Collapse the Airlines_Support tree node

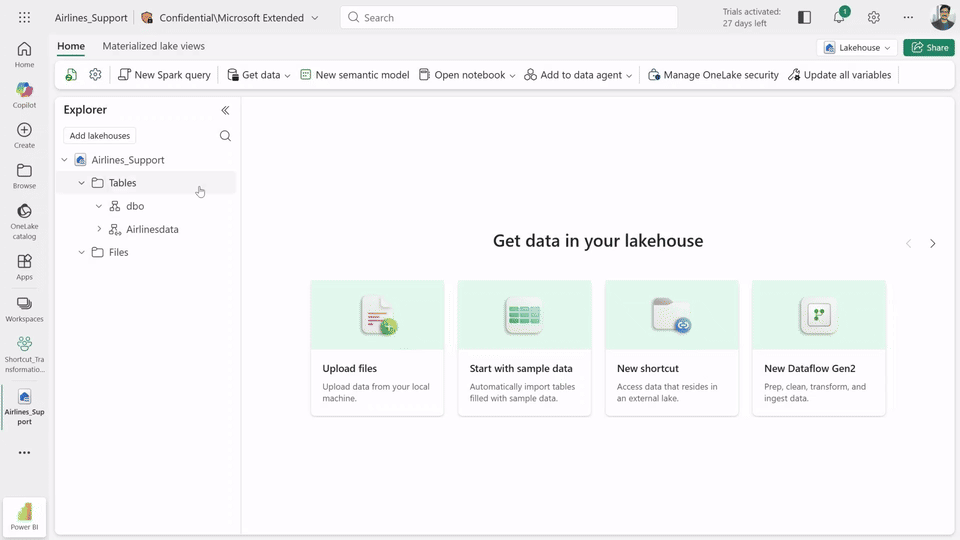point(64,160)
